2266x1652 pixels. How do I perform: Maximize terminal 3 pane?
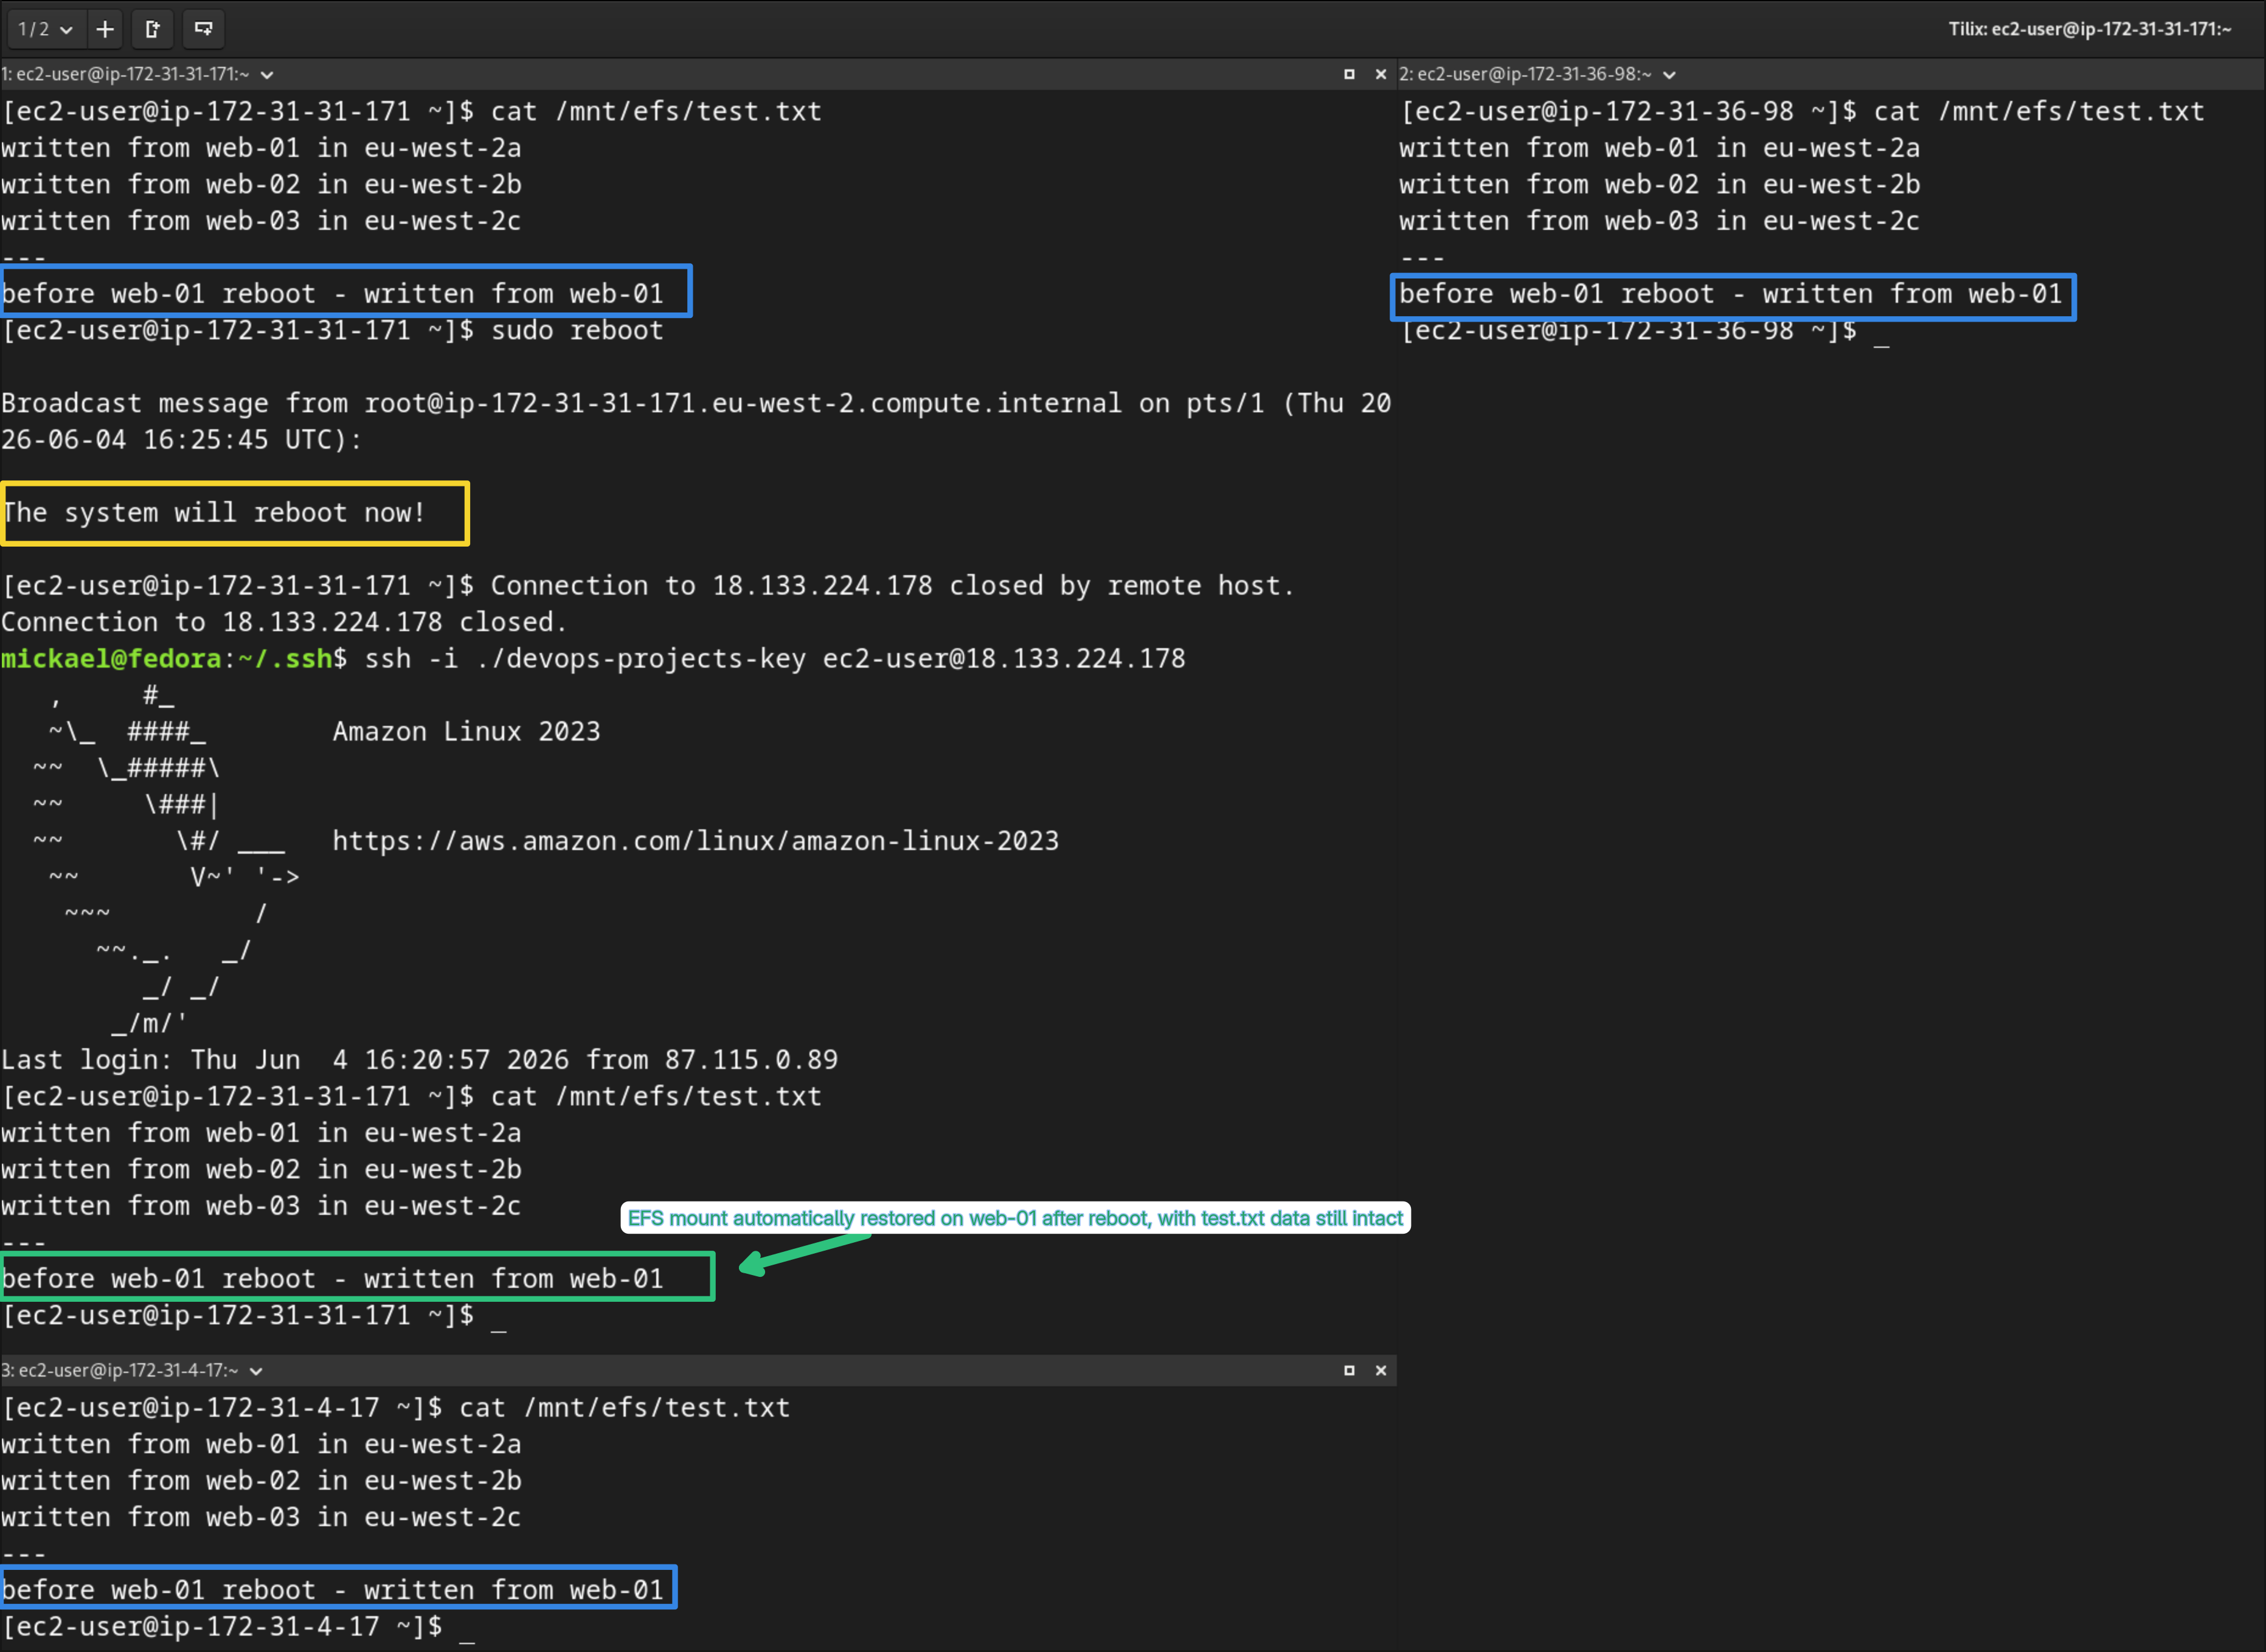click(1349, 1370)
